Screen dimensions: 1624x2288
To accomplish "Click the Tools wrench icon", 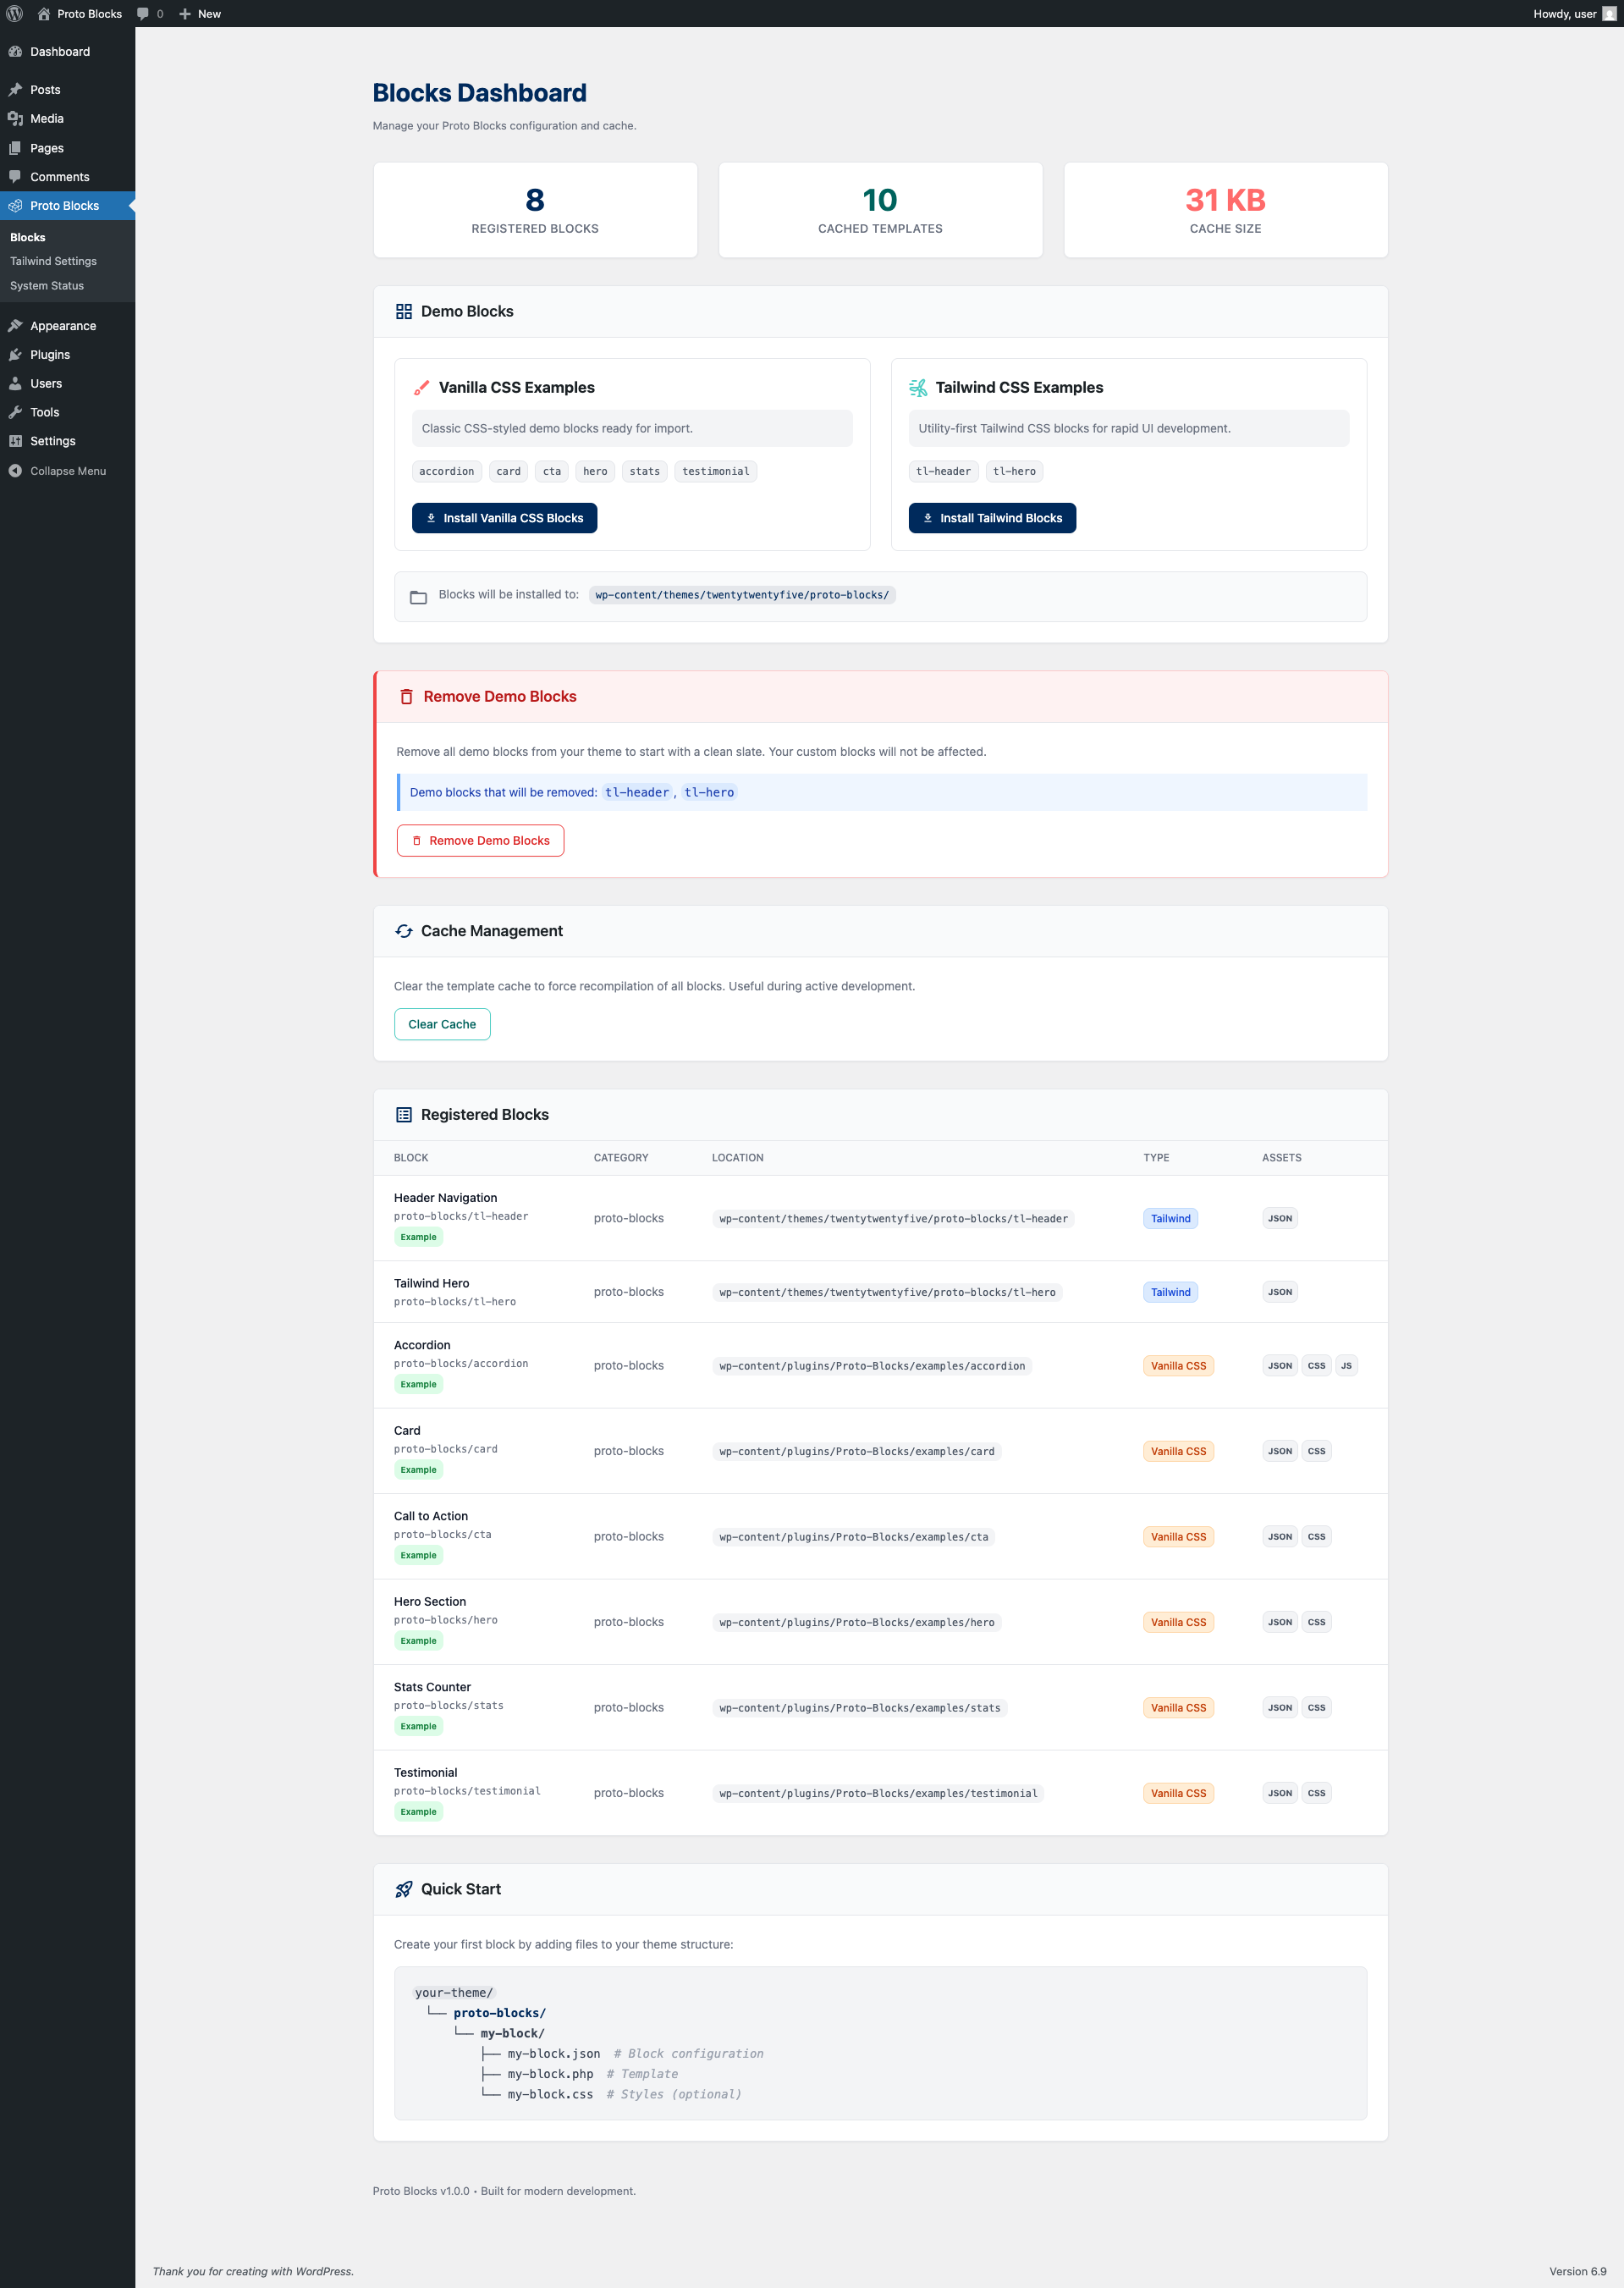I will point(15,413).
